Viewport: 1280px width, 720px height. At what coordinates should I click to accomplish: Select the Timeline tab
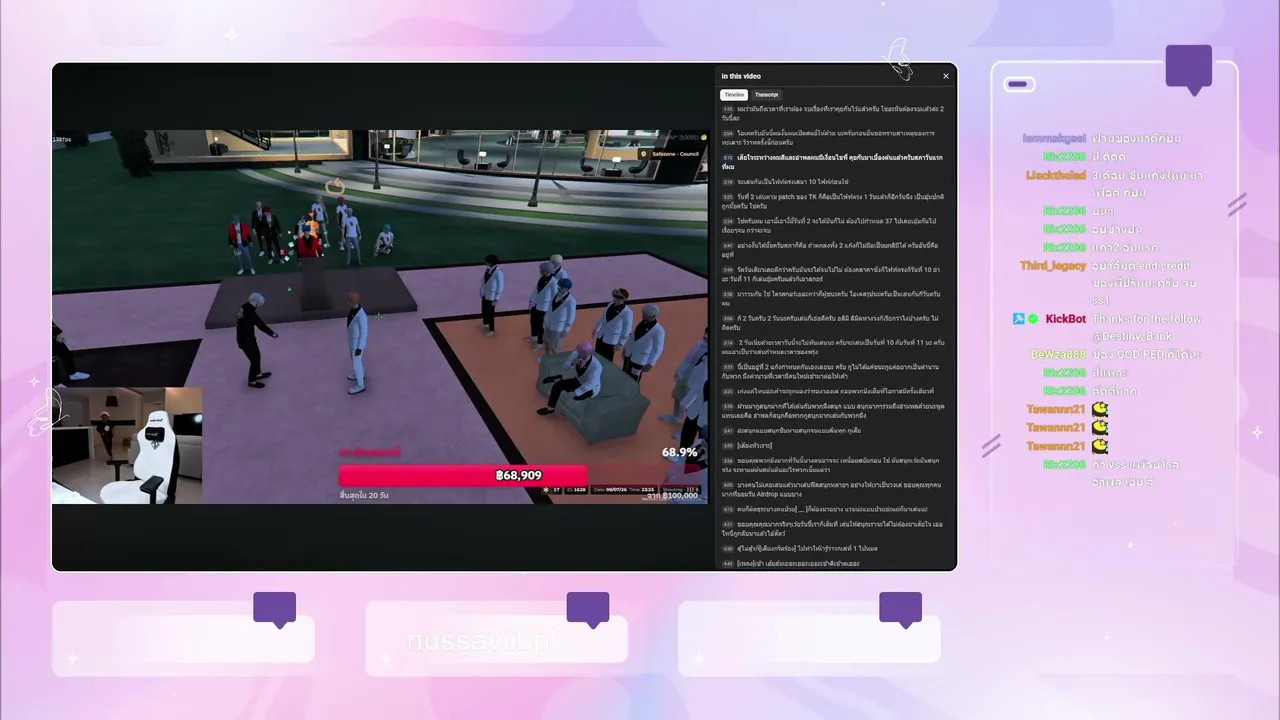735,94
